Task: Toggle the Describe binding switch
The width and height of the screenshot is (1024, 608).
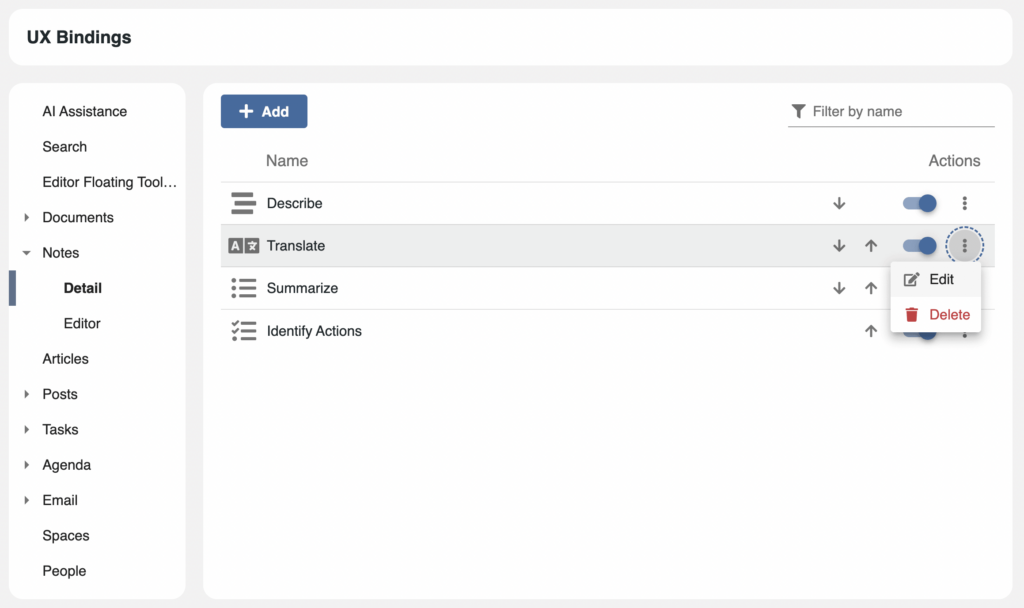Action: (x=919, y=203)
